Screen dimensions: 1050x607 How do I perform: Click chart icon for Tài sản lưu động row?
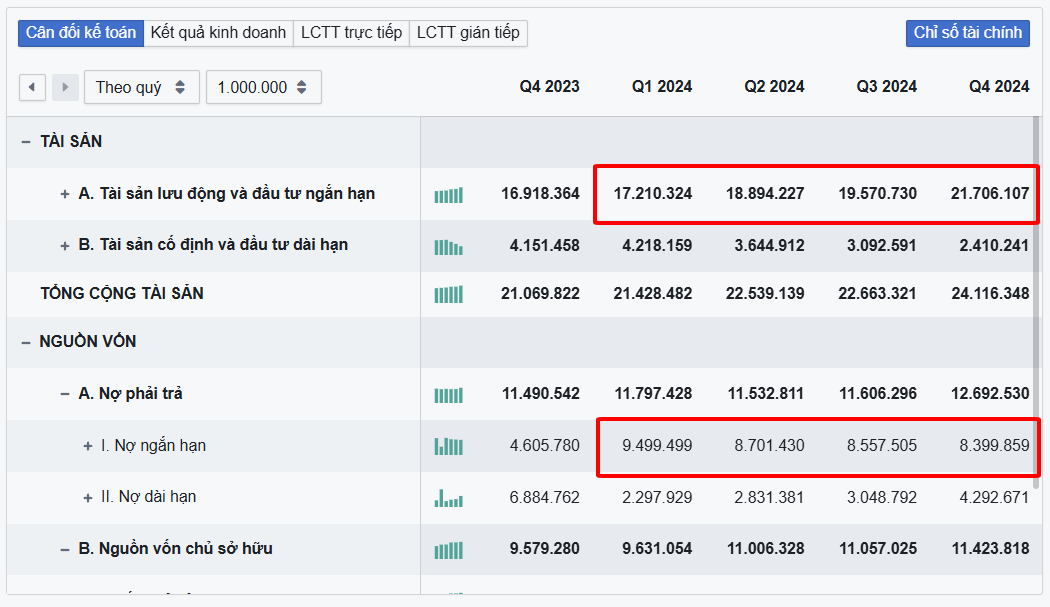[x=448, y=195]
